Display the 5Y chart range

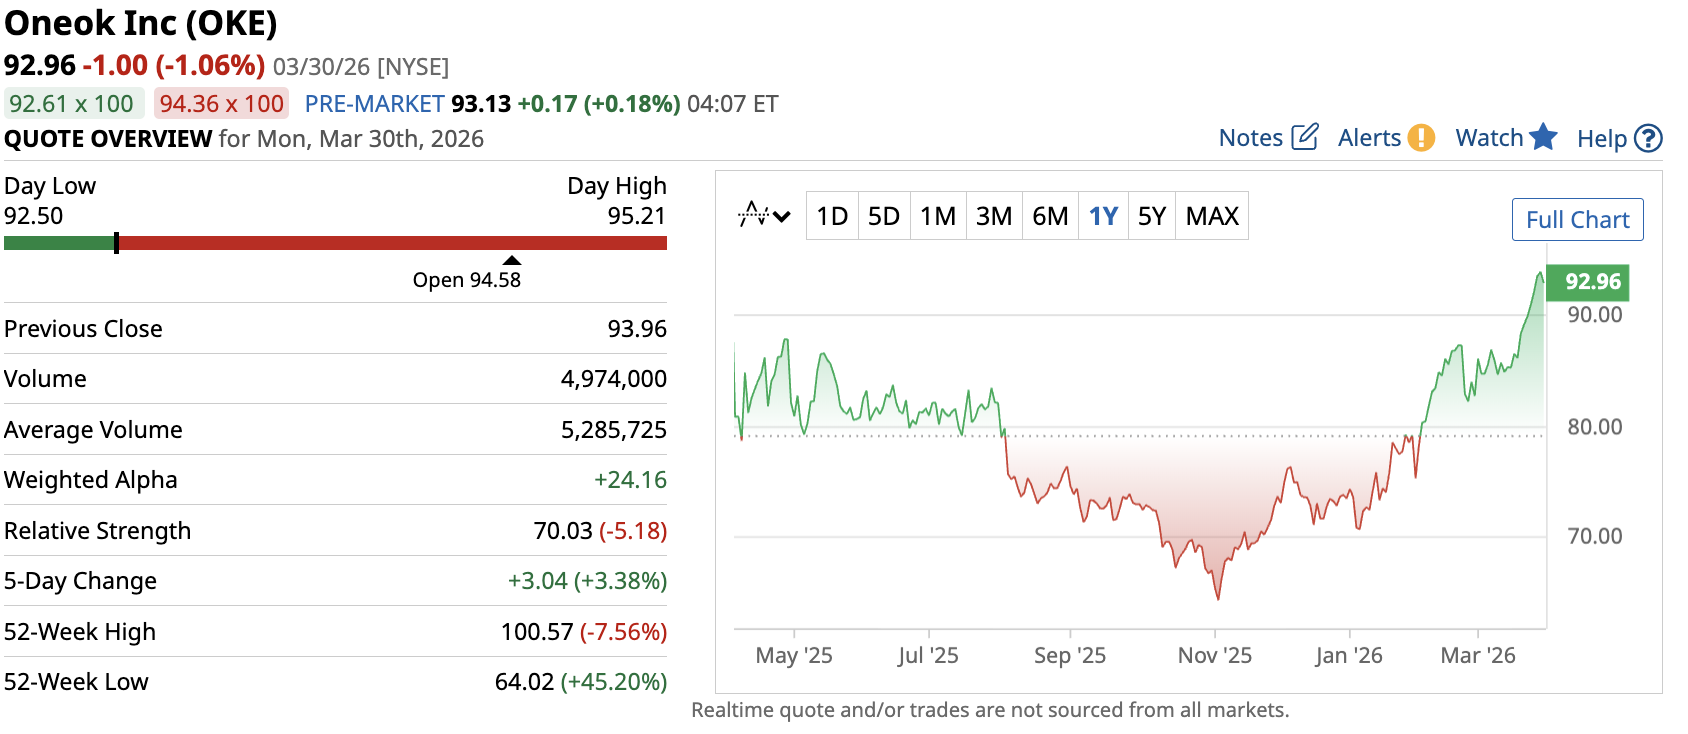tap(1152, 216)
